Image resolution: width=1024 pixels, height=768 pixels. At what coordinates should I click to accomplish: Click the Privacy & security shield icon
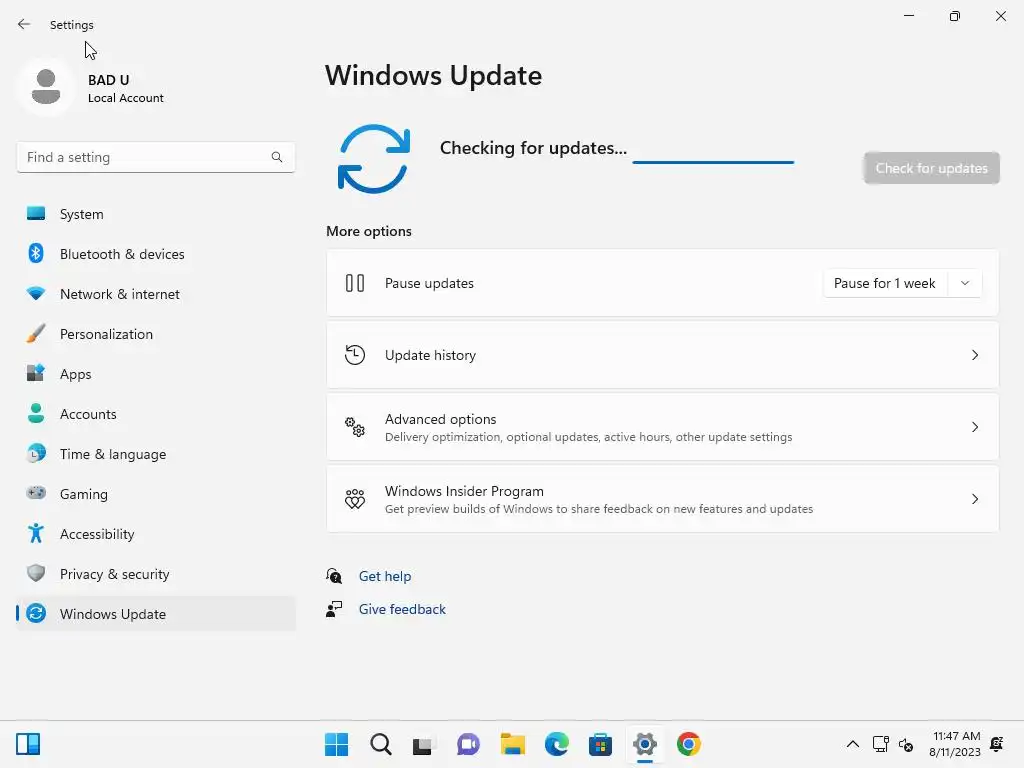tap(36, 573)
